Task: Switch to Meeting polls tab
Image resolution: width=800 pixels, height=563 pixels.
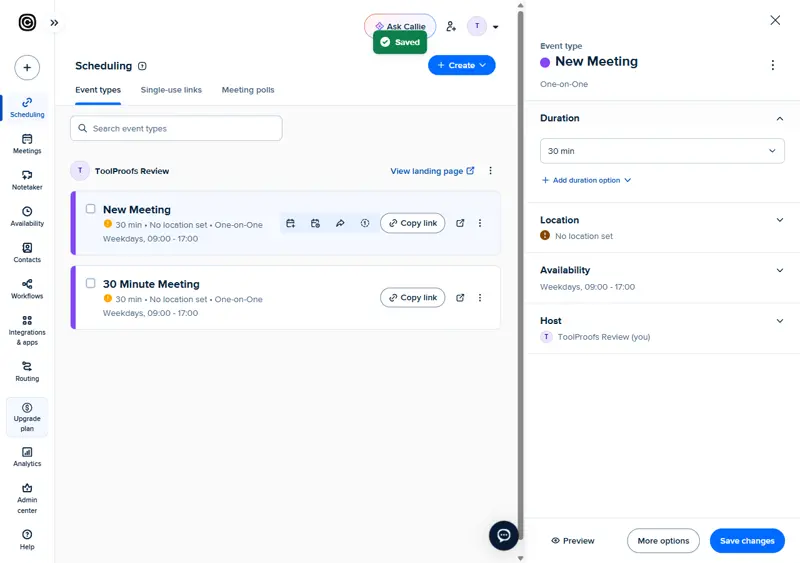Action: point(247,90)
